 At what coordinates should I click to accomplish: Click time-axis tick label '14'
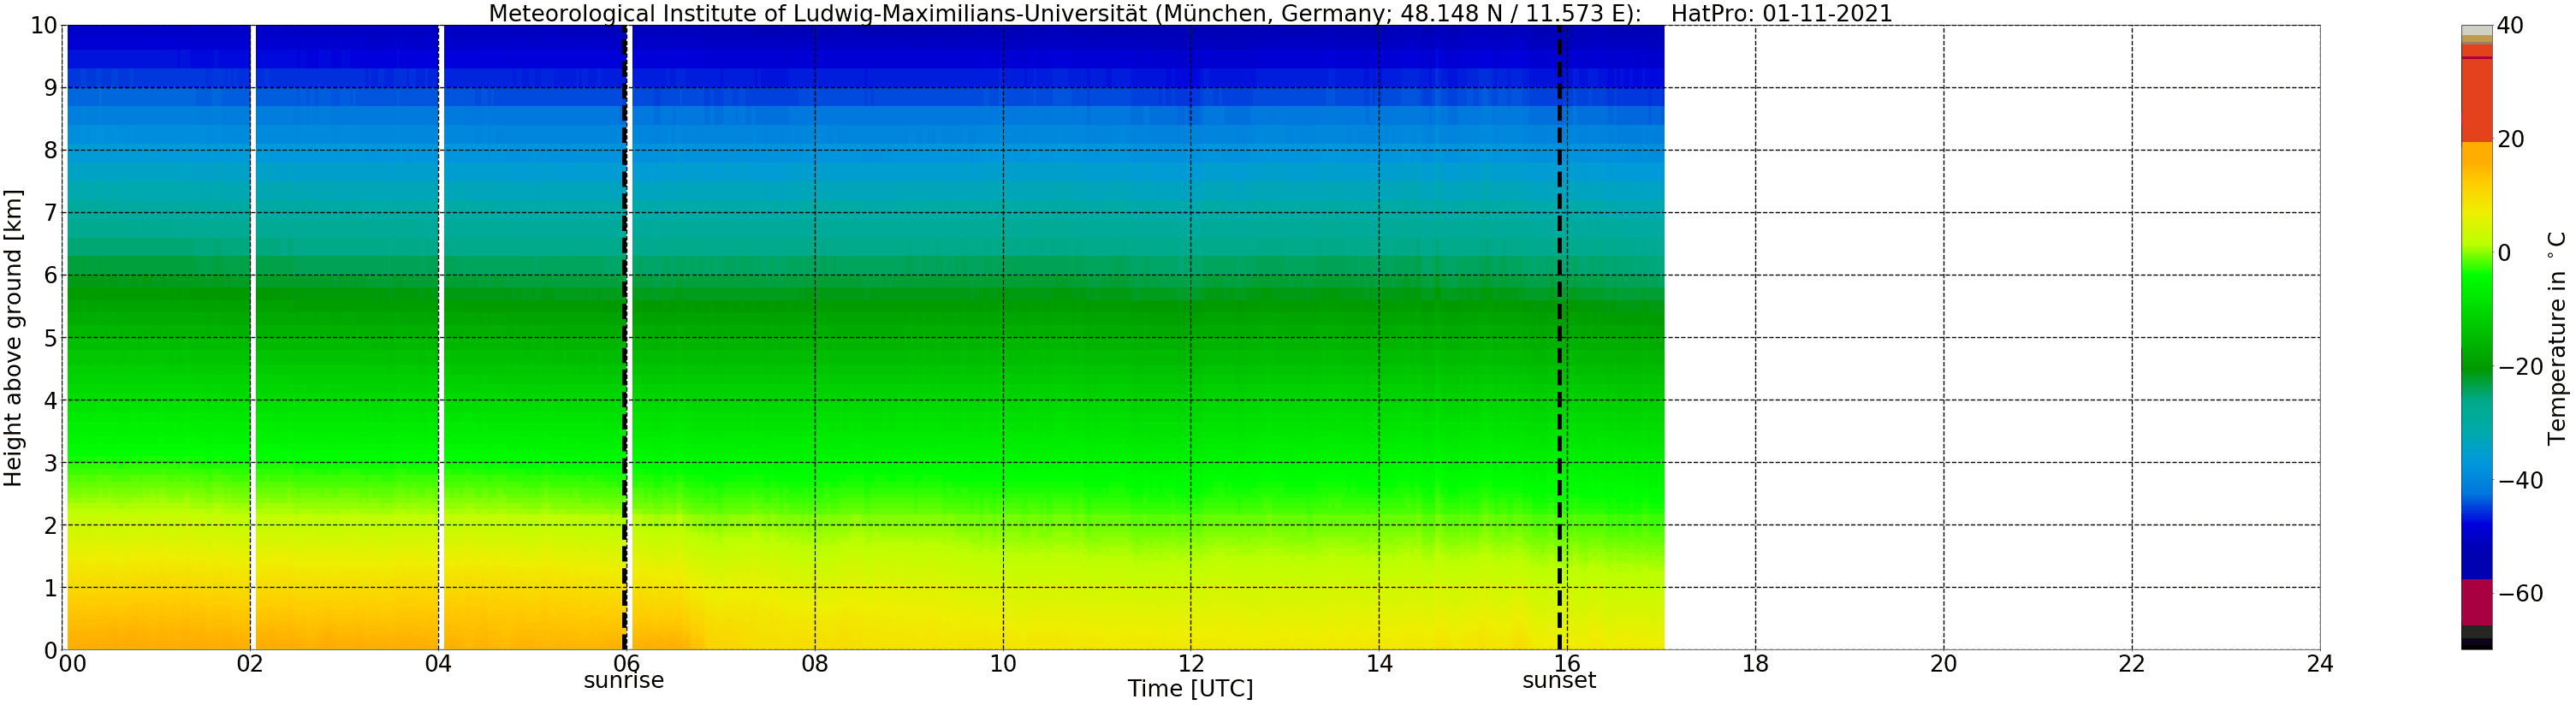(1379, 664)
